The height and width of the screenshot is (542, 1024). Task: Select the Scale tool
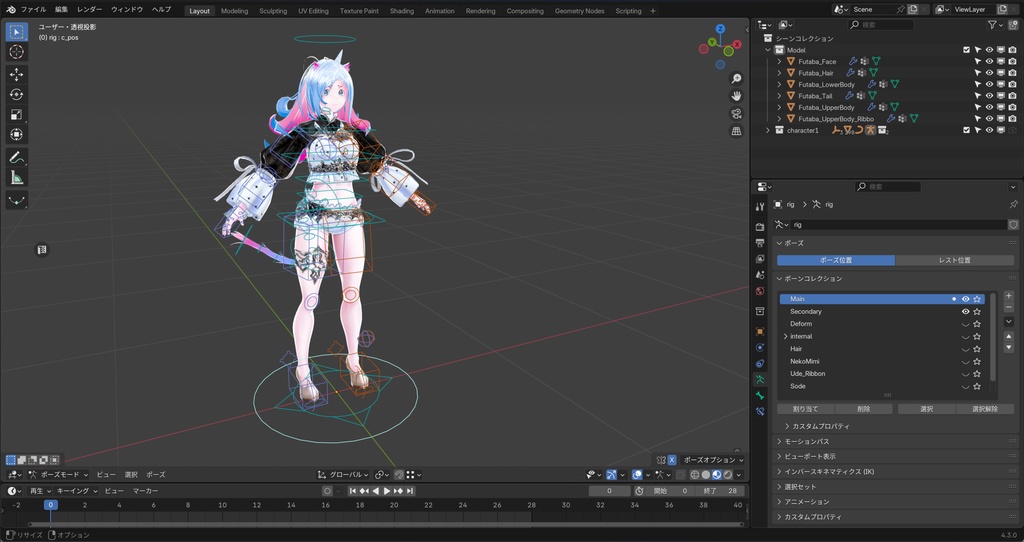17,115
